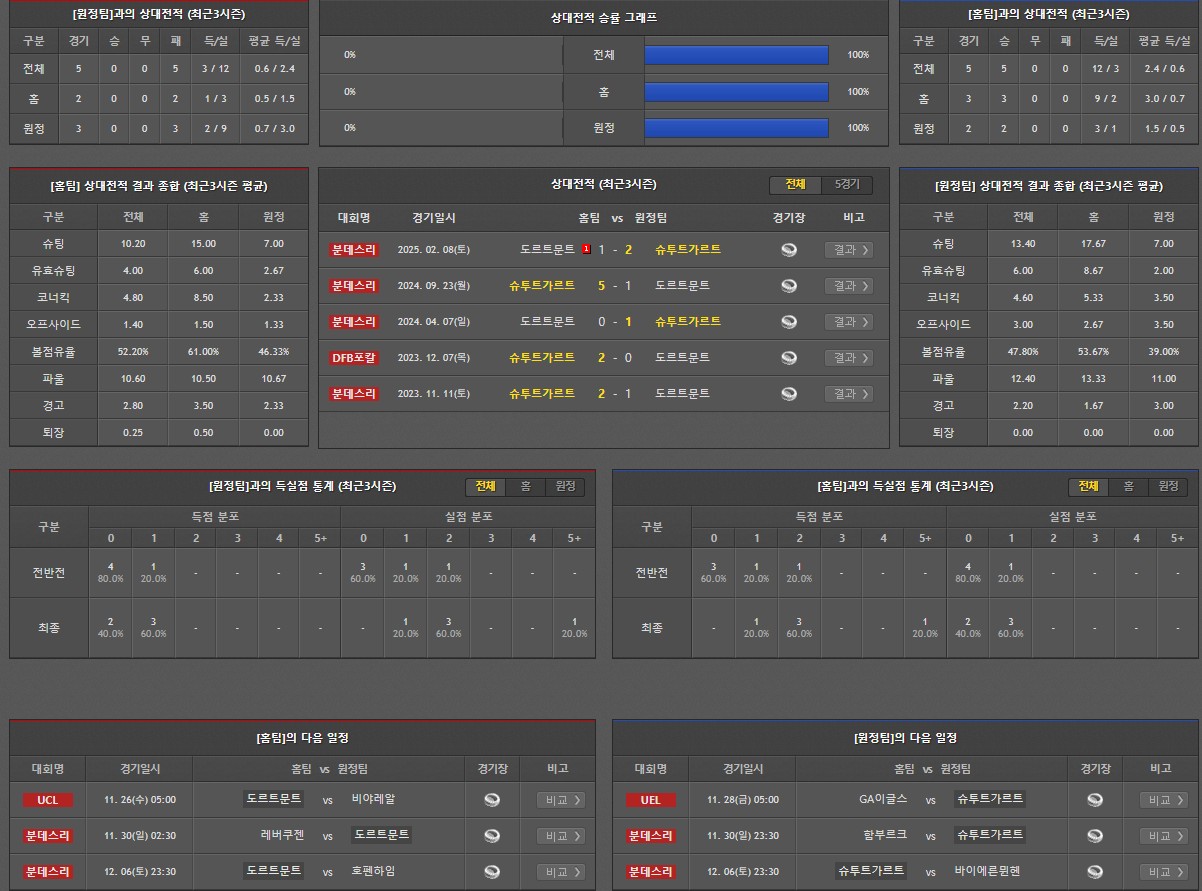
Task: Switch head-to-head list to 5경기 tab
Action: point(846,185)
